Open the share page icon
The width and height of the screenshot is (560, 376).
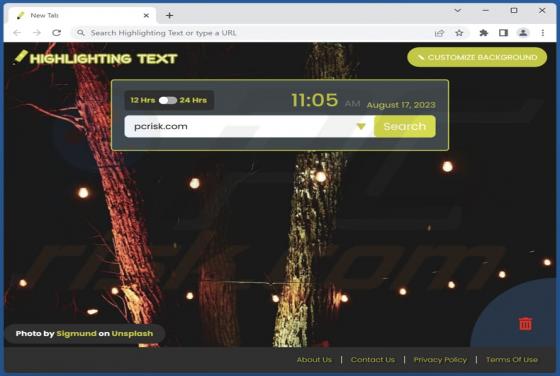[439, 33]
